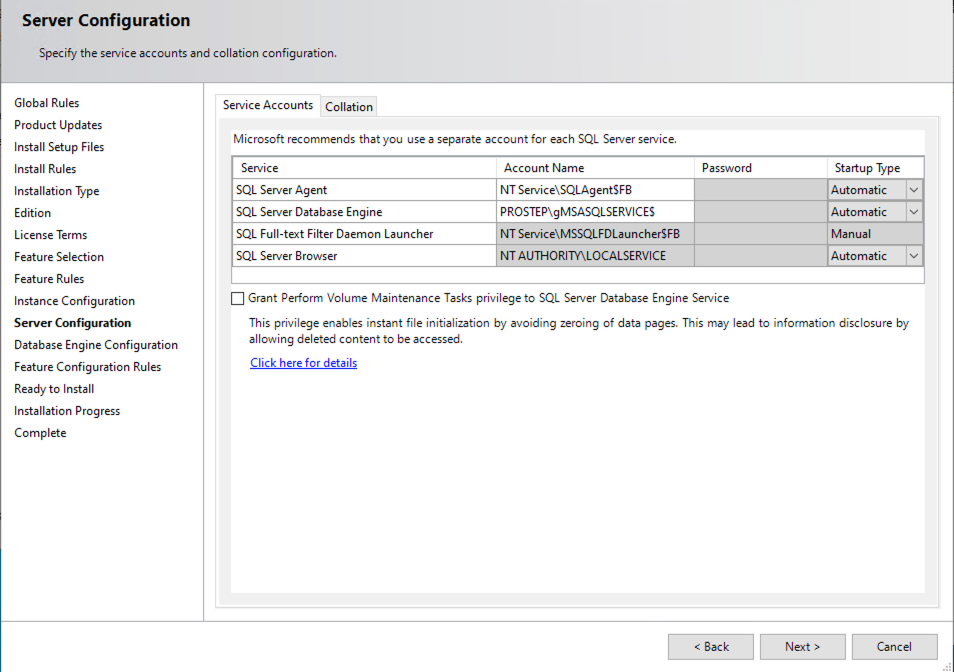Open SQL Server Database Engine startup type dropdown
The height and width of the screenshot is (672, 954).
click(914, 212)
